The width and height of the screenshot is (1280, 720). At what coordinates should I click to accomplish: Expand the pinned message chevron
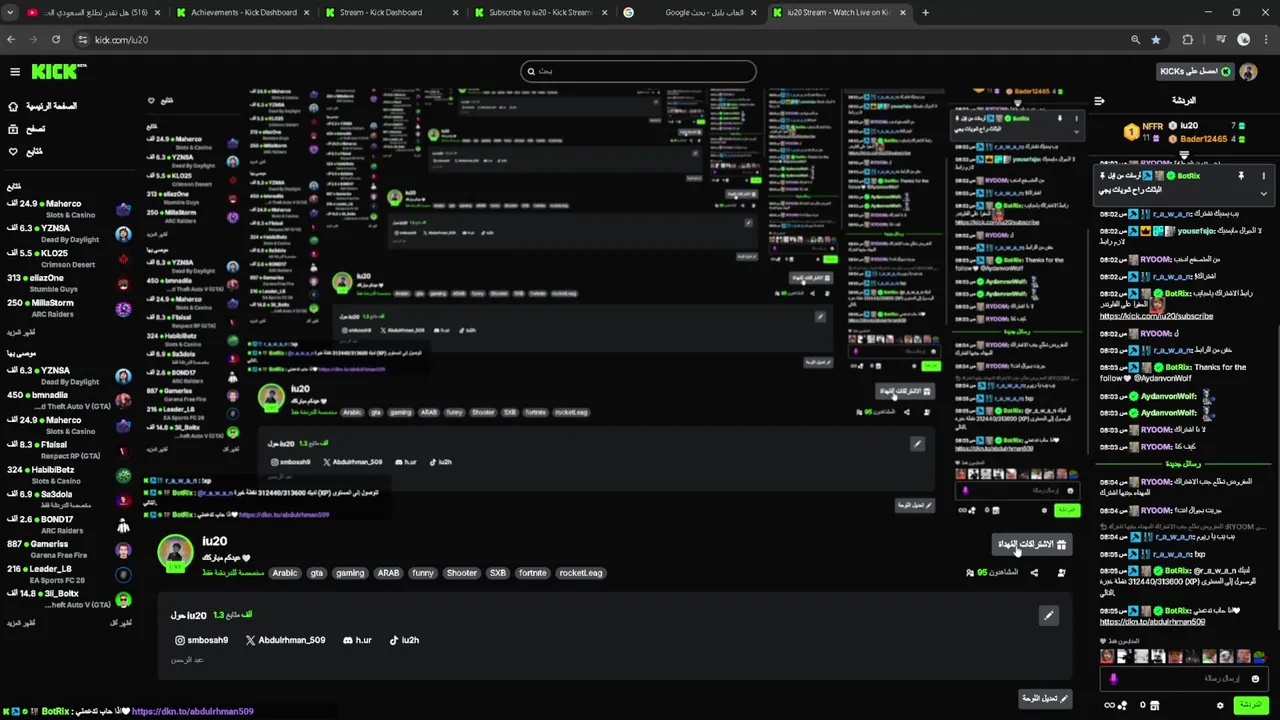[1263, 193]
